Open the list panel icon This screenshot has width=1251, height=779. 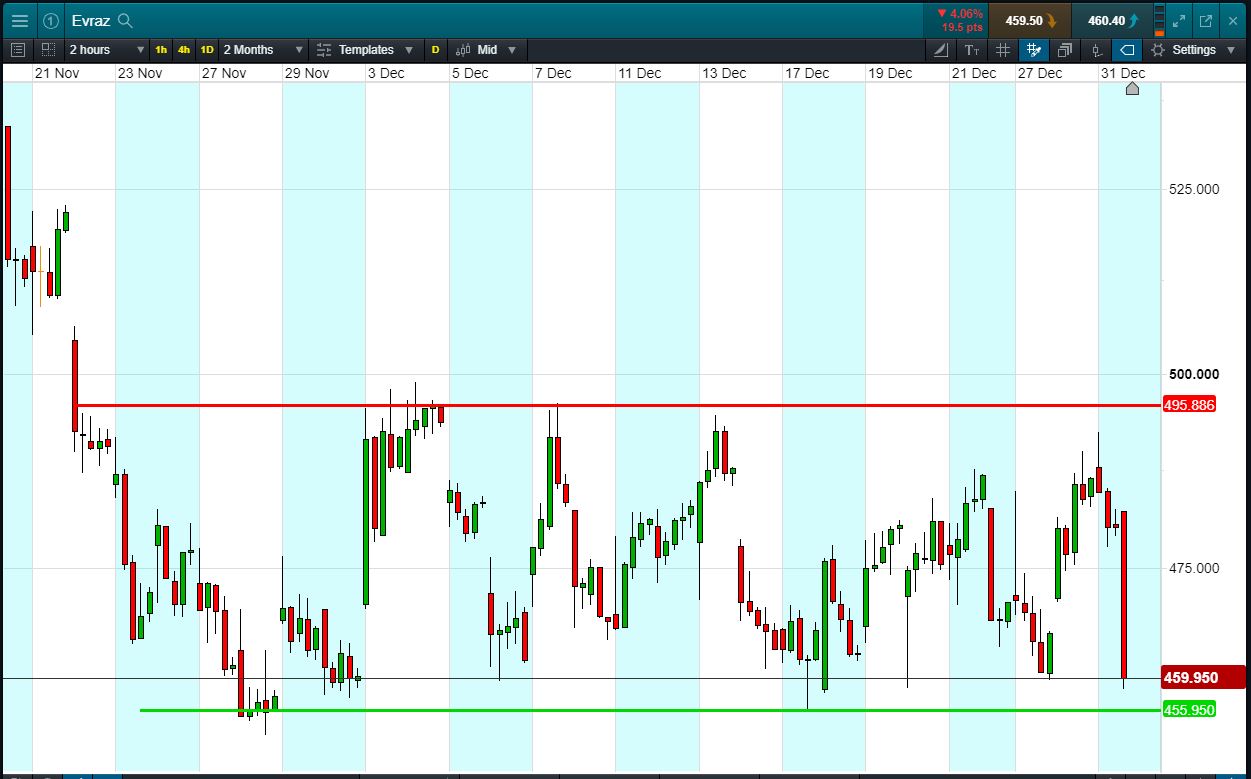(x=17, y=49)
